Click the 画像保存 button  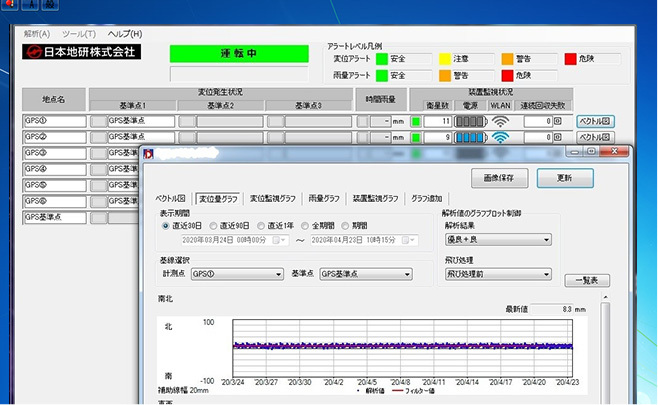click(499, 178)
